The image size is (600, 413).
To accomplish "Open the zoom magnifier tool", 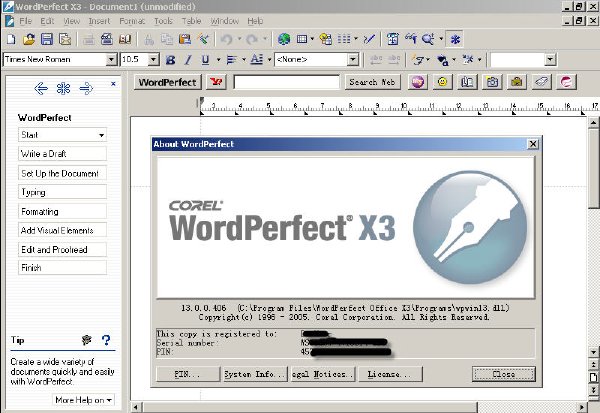I will tap(428, 39).
